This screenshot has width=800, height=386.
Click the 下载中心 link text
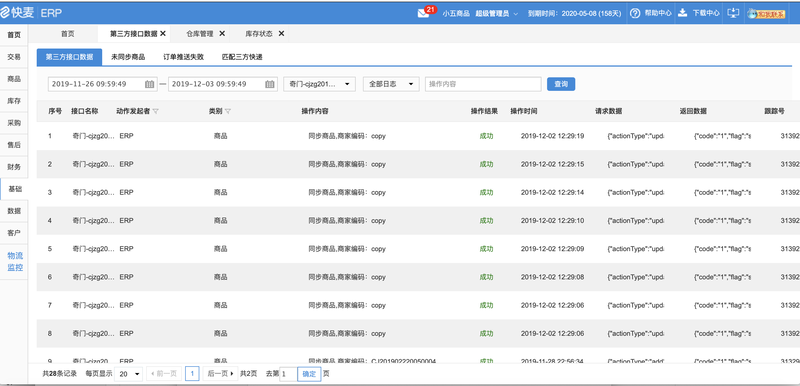[706, 14]
